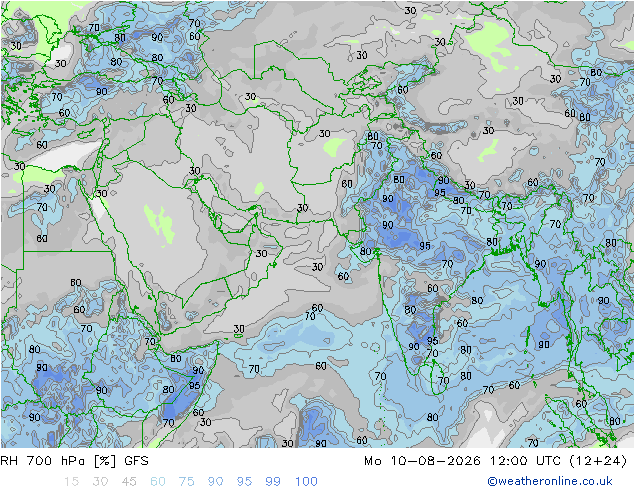
Task: Click legend value 75
Action: click(186, 481)
